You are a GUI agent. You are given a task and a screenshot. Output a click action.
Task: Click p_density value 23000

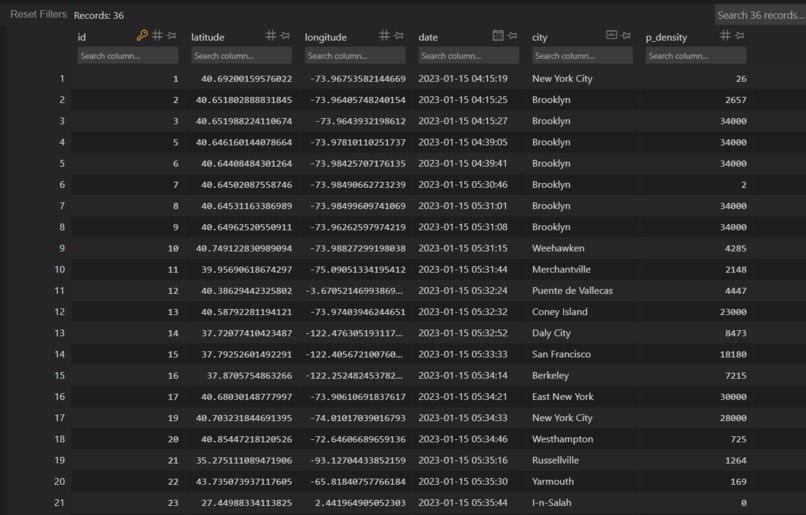point(734,312)
